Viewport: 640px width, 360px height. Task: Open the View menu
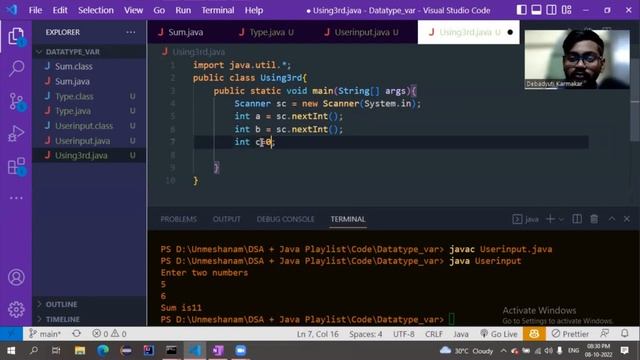pos(133,10)
